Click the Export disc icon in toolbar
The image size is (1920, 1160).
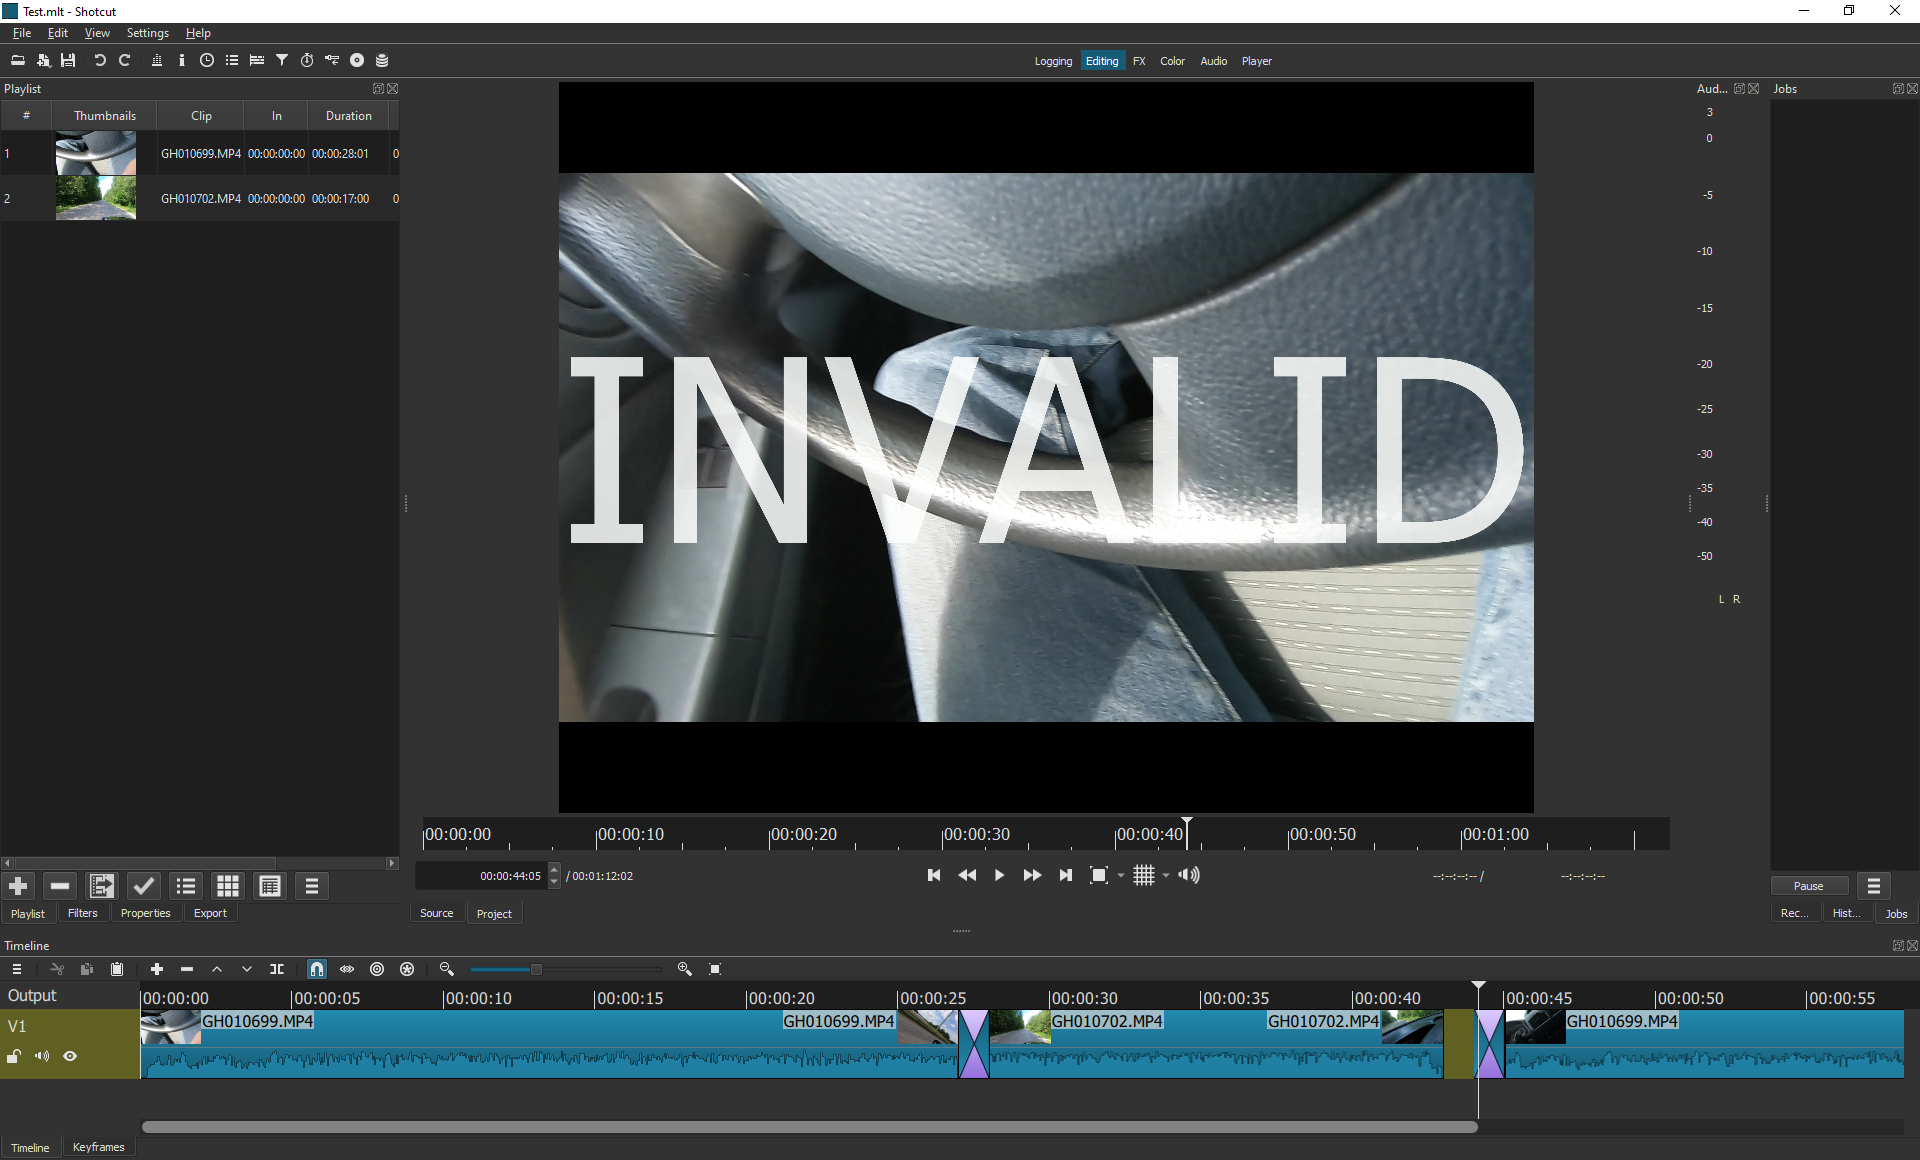[x=357, y=60]
